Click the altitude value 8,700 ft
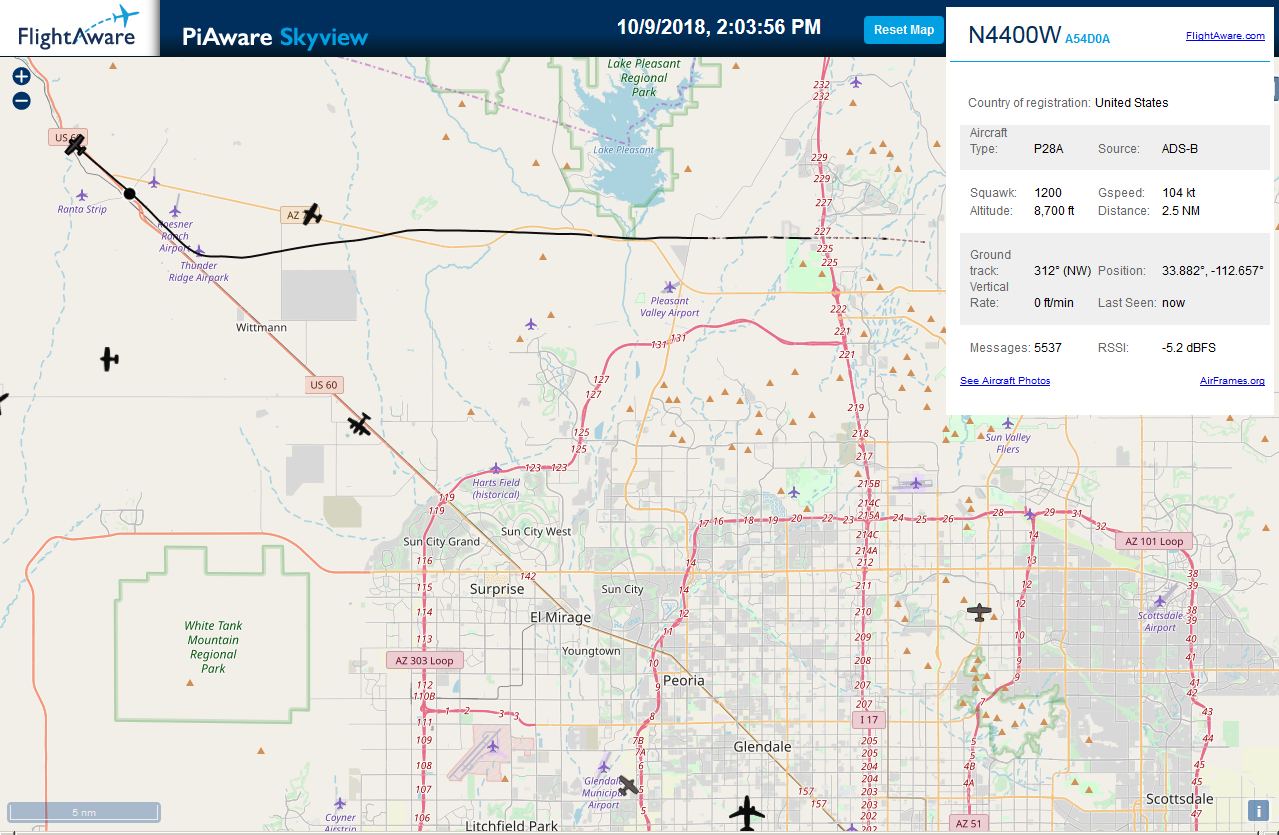 click(x=1054, y=211)
